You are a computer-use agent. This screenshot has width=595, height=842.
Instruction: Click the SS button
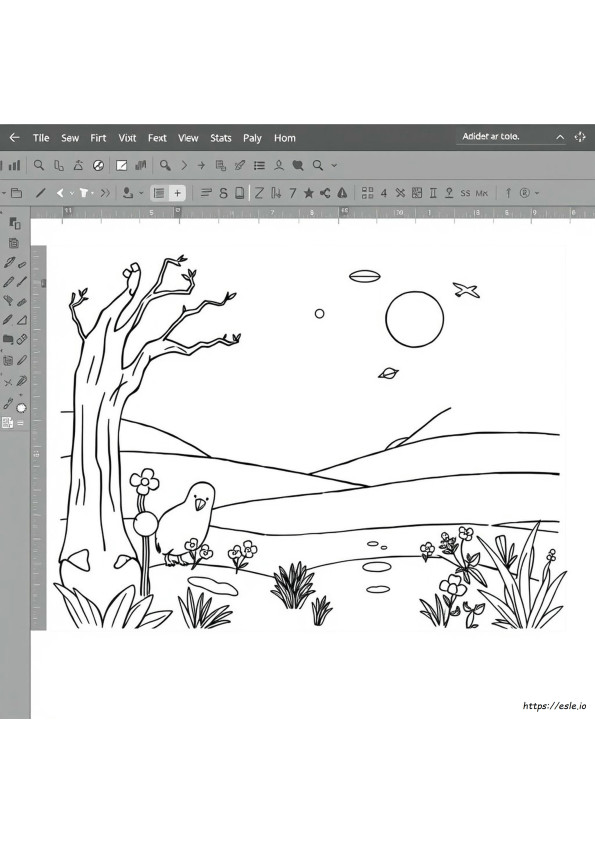465,193
